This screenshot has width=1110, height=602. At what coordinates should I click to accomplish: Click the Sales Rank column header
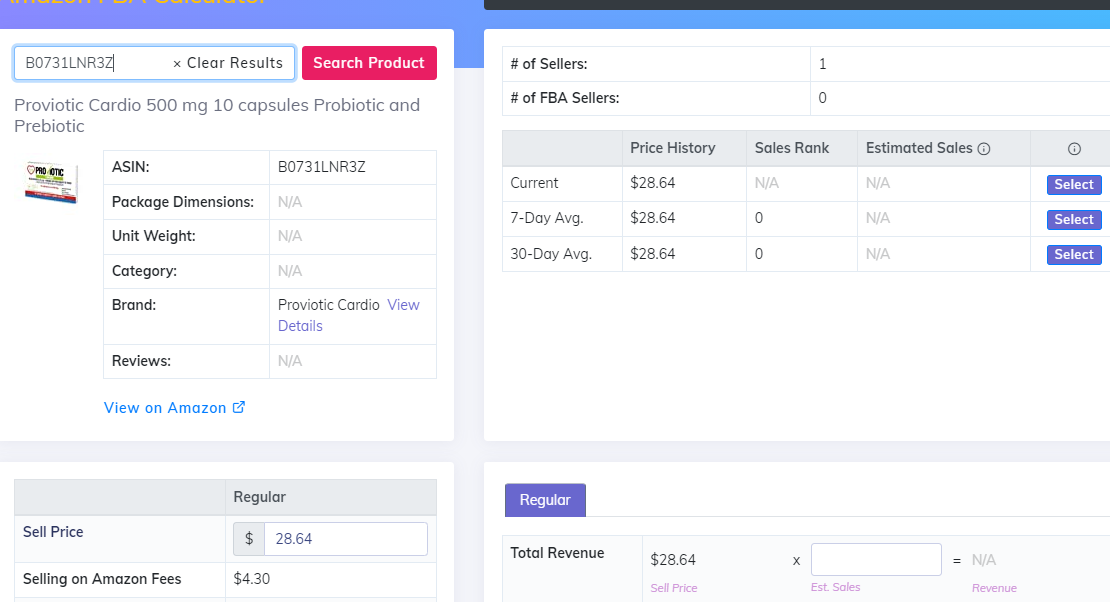792,148
